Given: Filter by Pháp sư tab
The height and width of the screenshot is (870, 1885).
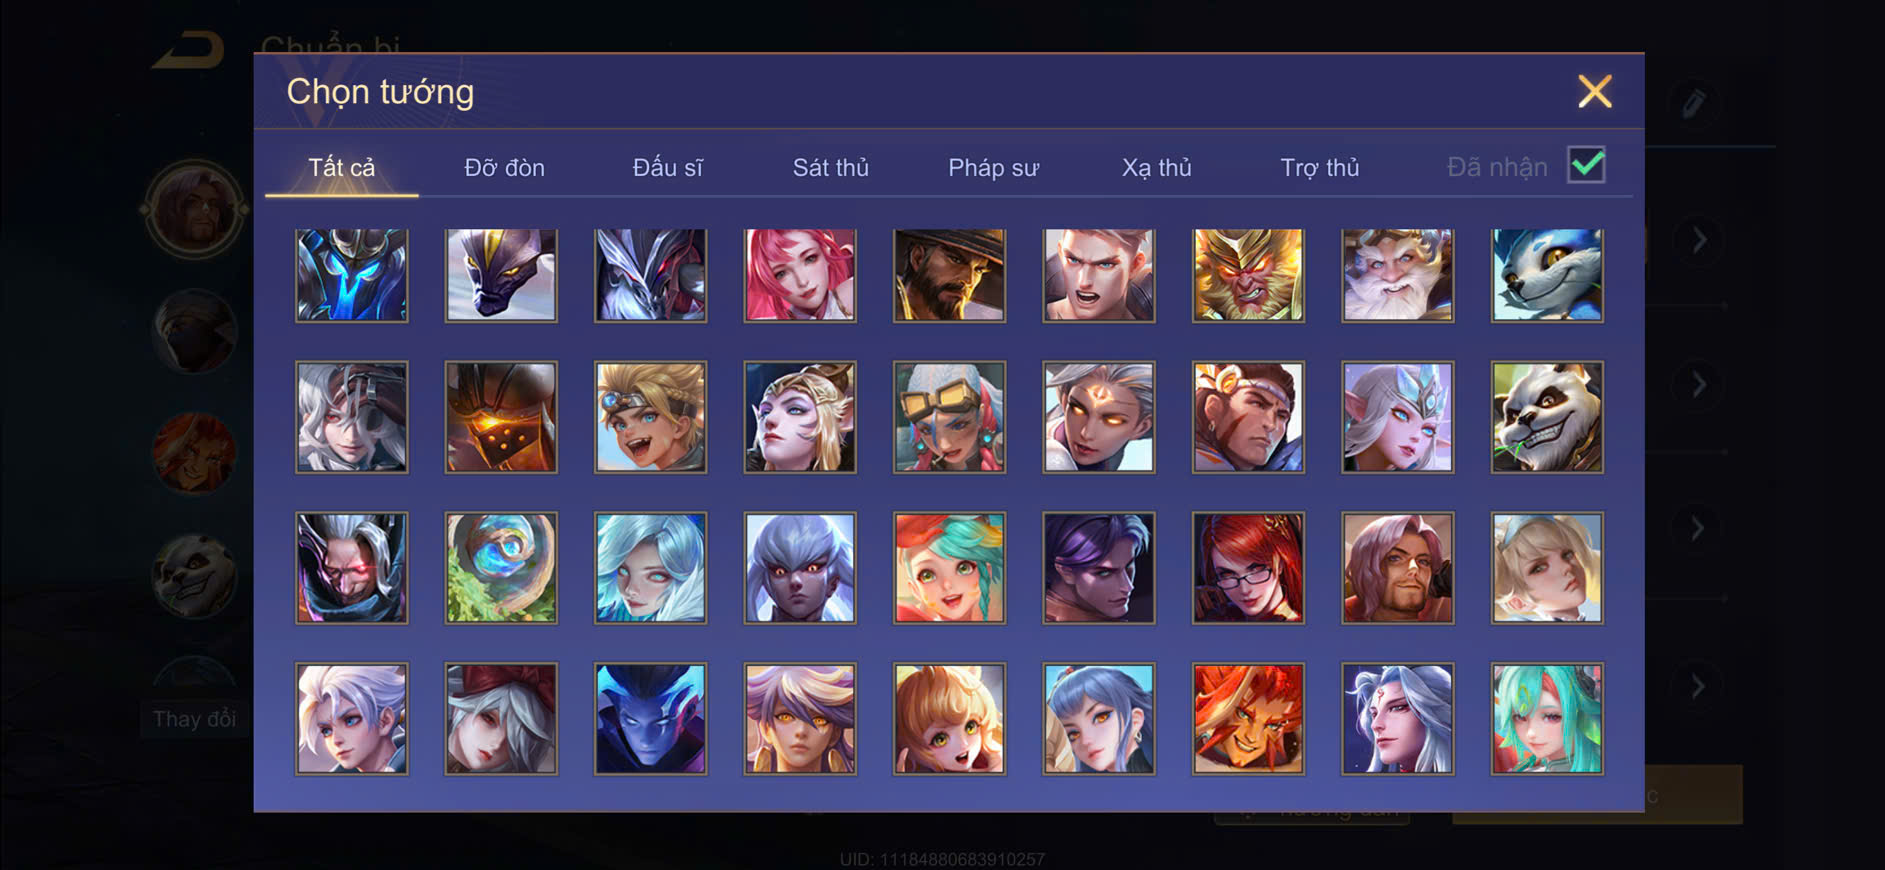Looking at the screenshot, I should click(994, 167).
